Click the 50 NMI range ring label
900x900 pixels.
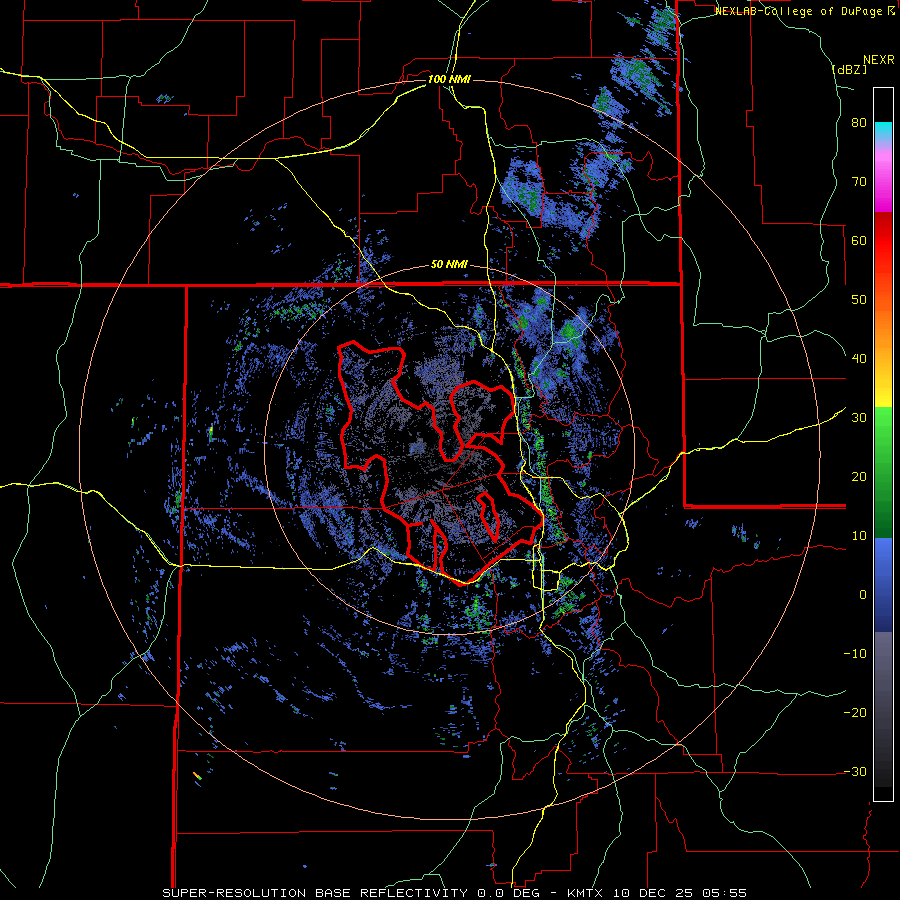(449, 265)
